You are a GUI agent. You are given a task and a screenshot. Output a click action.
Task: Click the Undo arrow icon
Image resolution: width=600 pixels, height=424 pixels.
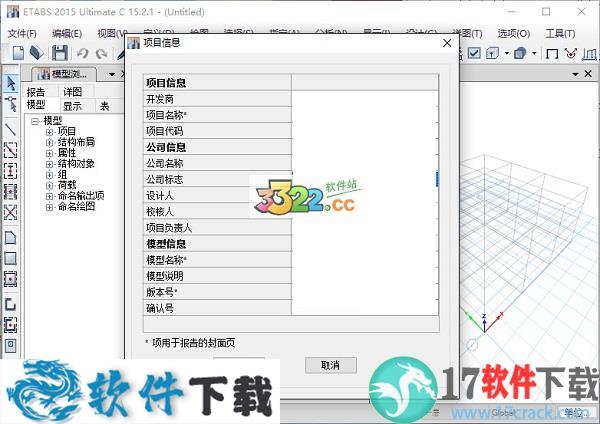pyautogui.click(x=83, y=53)
